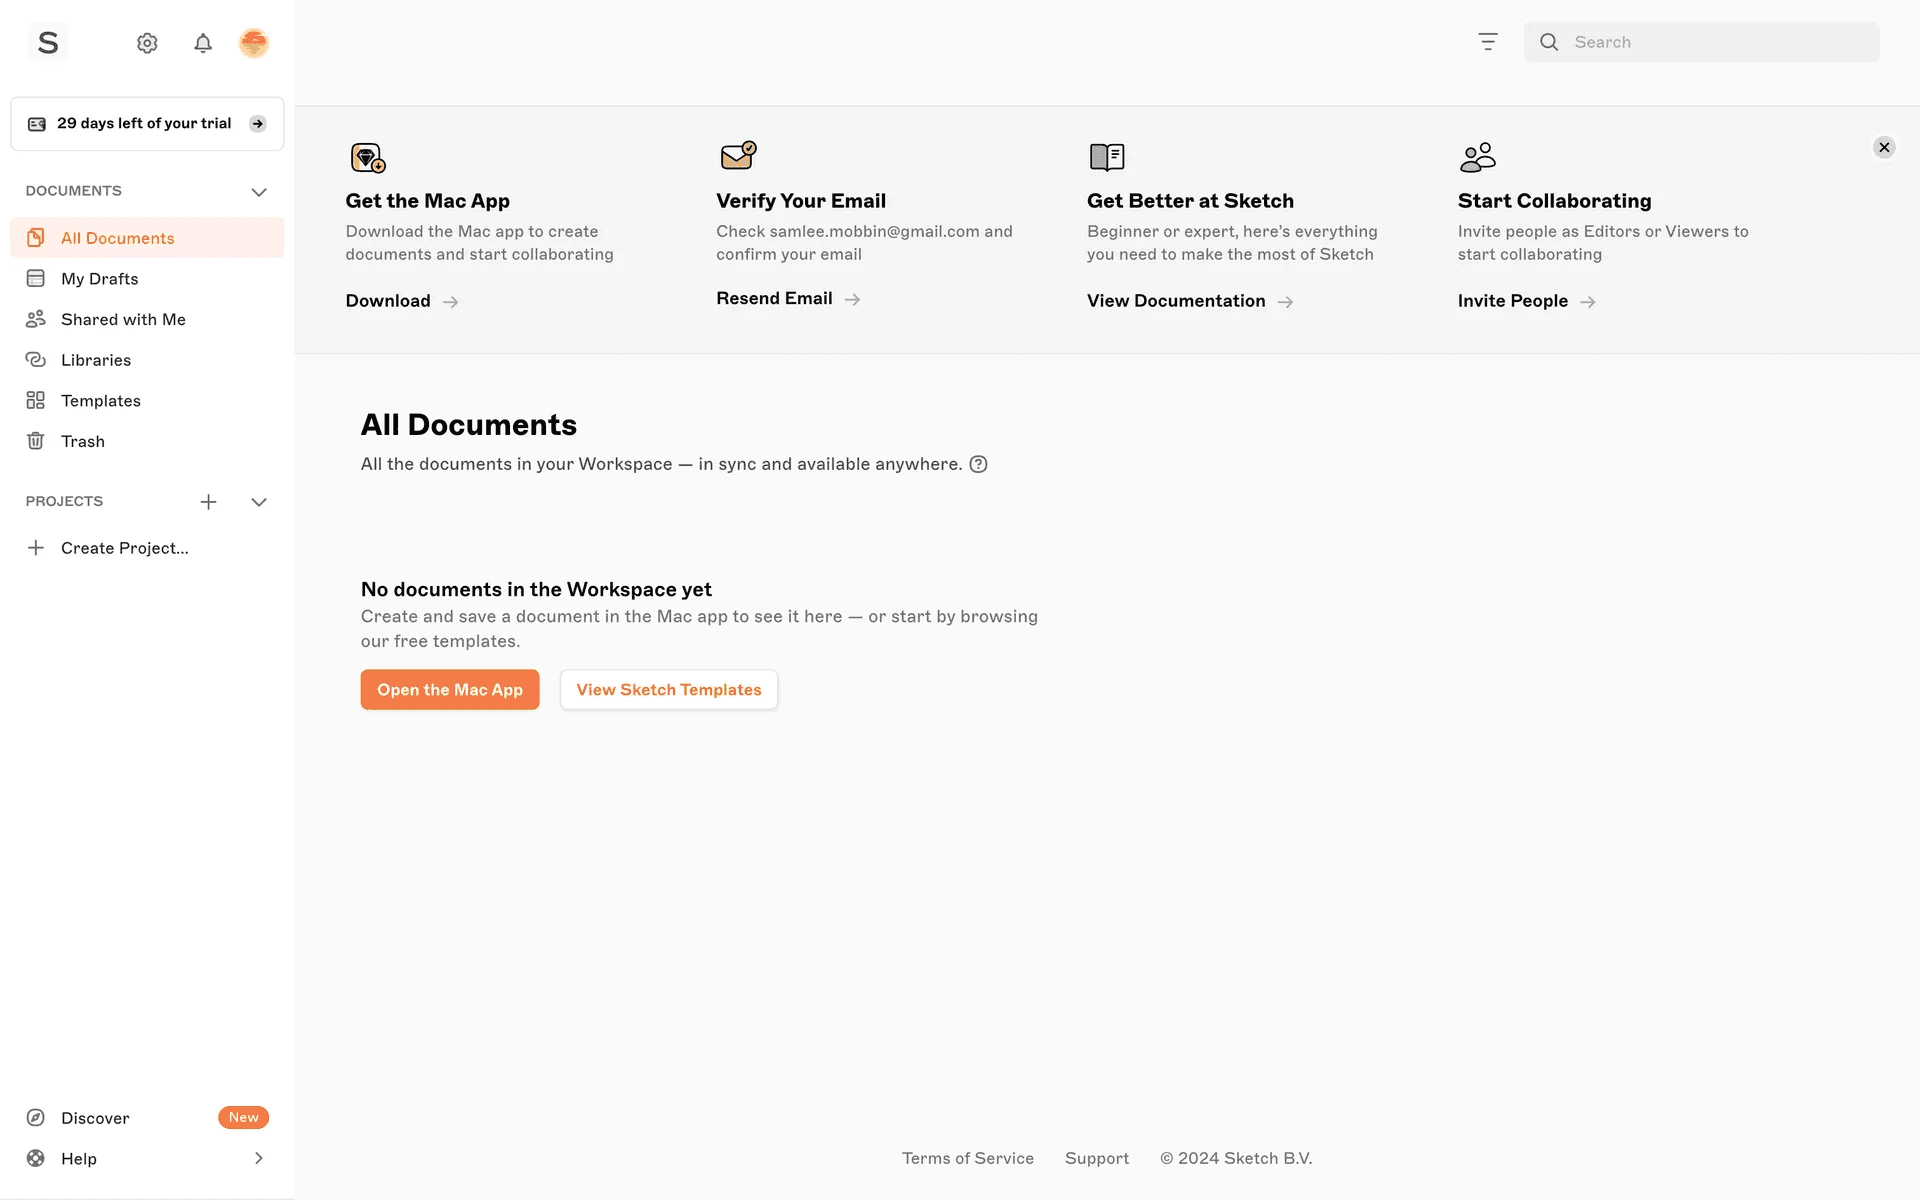
Task: Click View Sketch Templates button
Action: pyautogui.click(x=669, y=690)
